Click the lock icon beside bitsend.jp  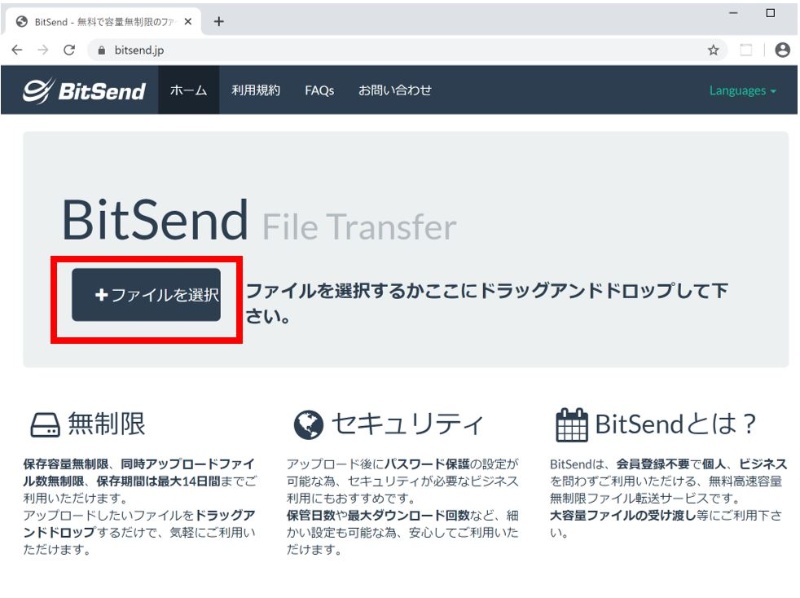(102, 50)
